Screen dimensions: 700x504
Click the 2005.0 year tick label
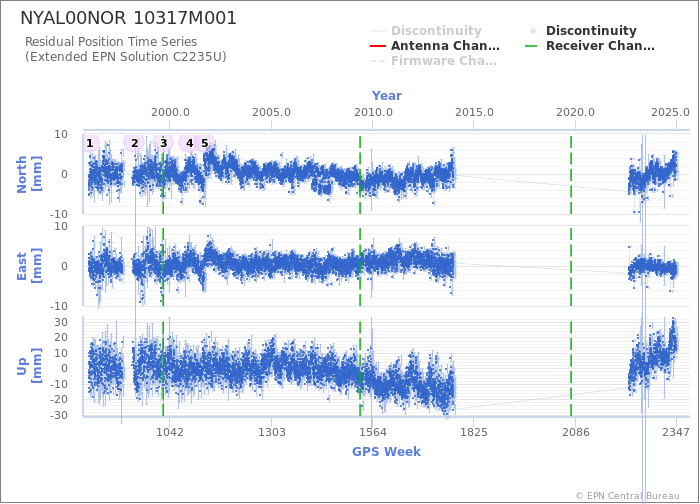(271, 112)
